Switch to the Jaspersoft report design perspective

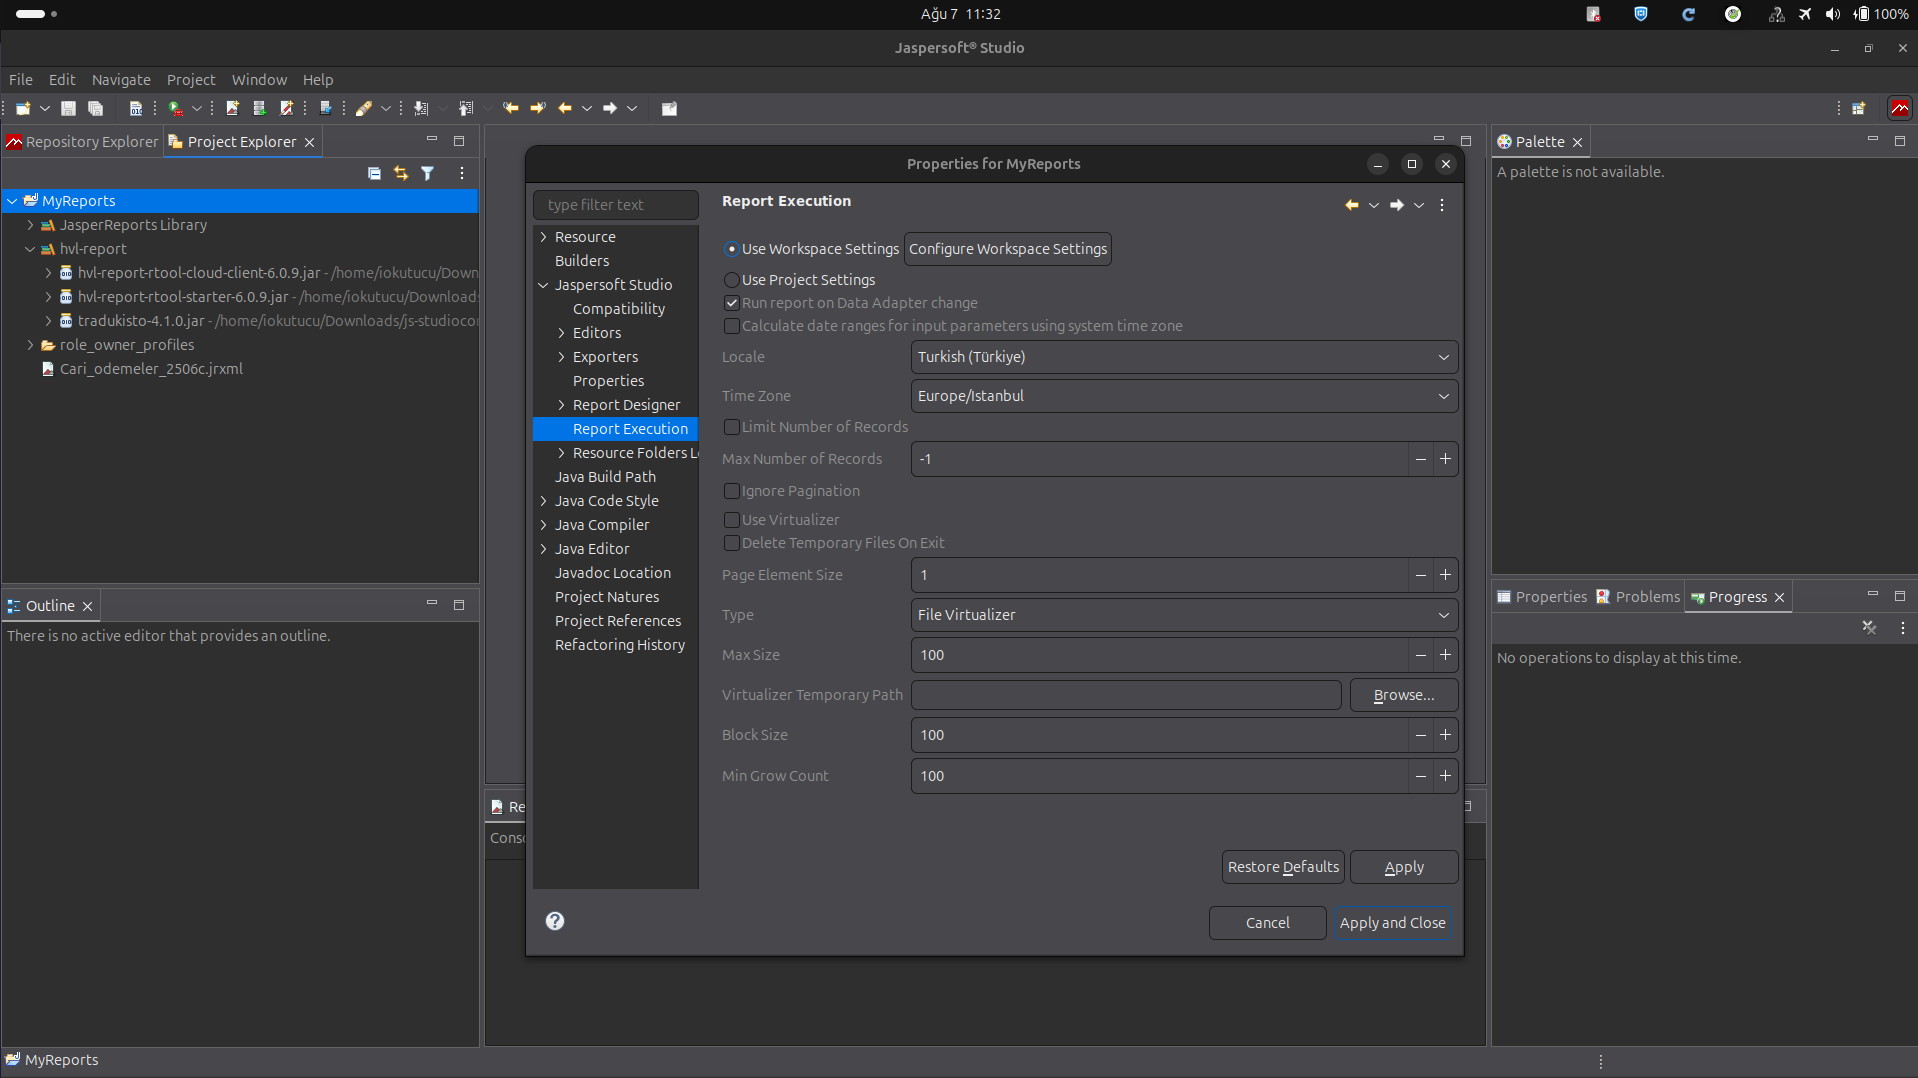[x=1899, y=108]
